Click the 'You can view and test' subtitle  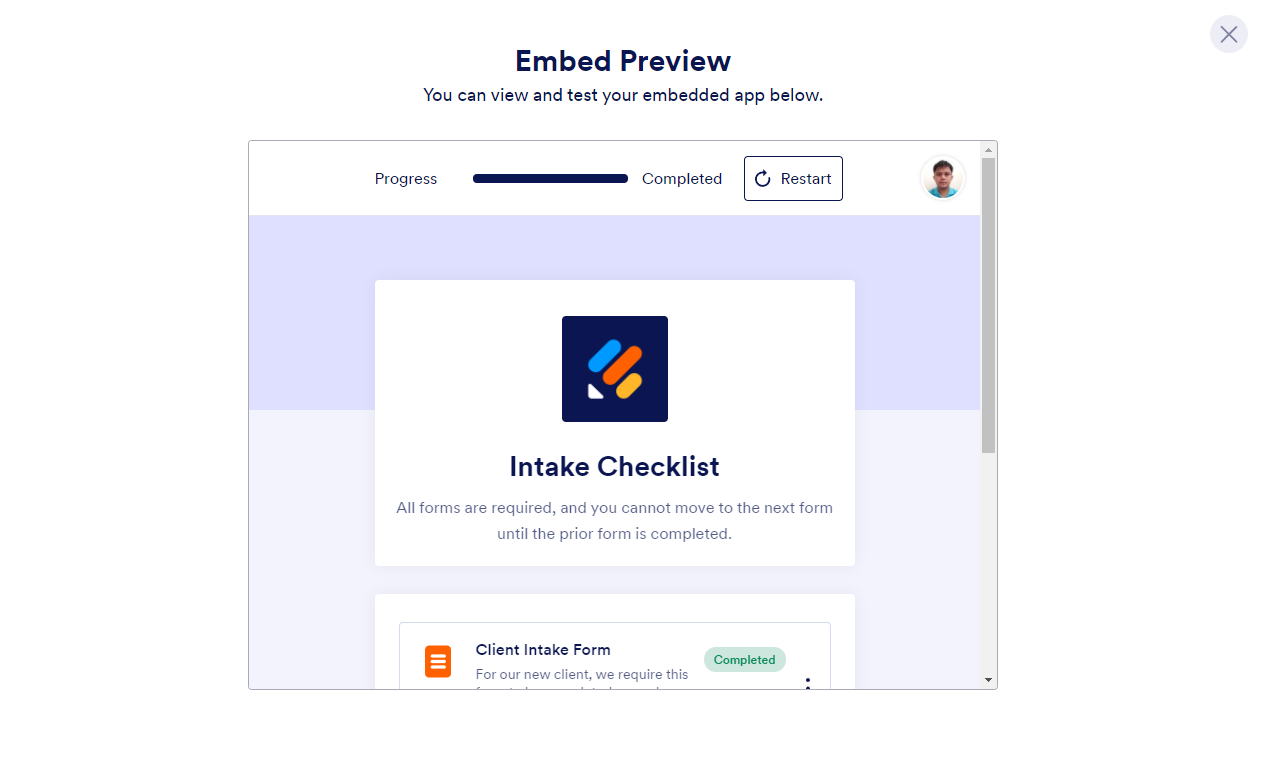click(623, 95)
